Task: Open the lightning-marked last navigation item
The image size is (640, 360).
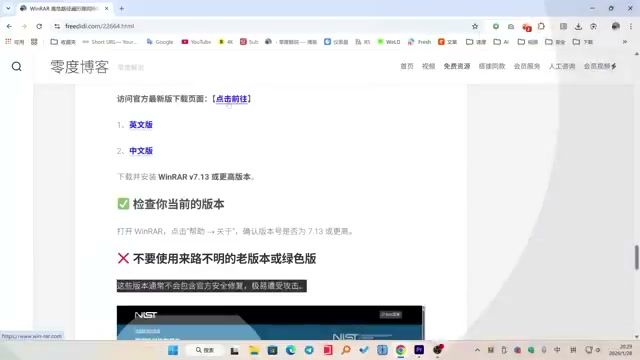Action: 600,66
